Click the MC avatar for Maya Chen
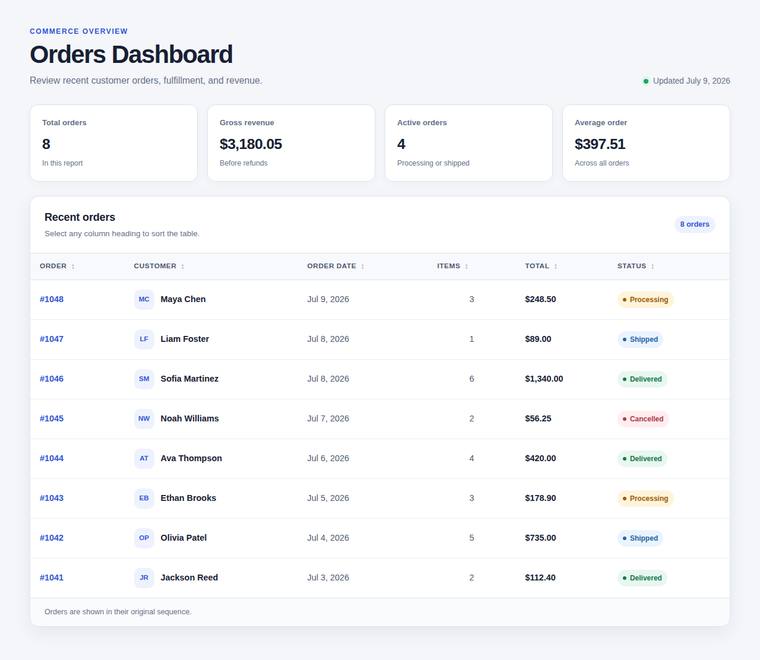Screen dimensions: 760x660 click(x=144, y=299)
